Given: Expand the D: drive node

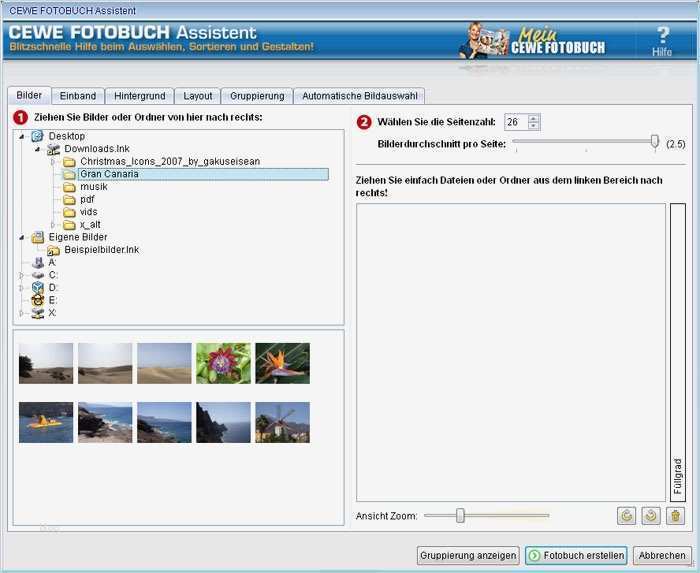Looking at the screenshot, I should tap(21, 288).
